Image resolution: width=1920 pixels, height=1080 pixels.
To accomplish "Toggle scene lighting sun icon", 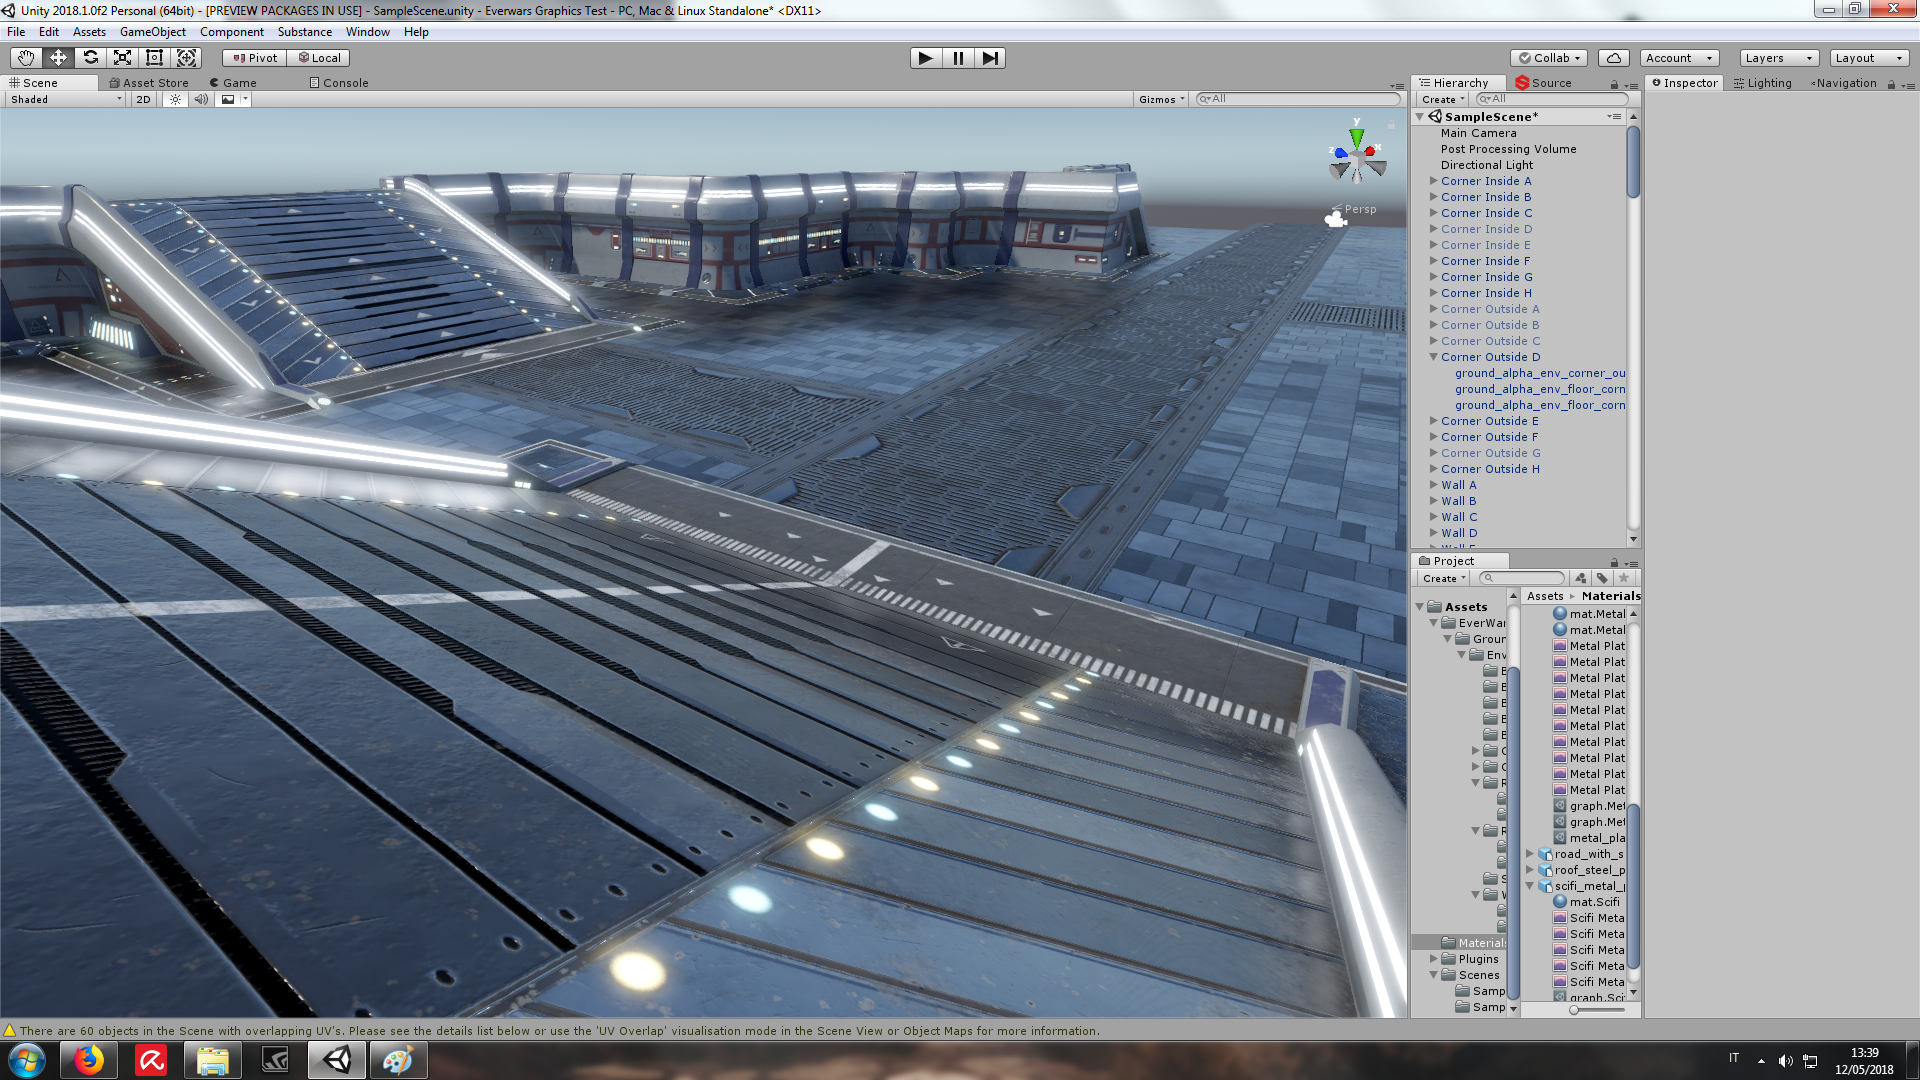I will 176,99.
